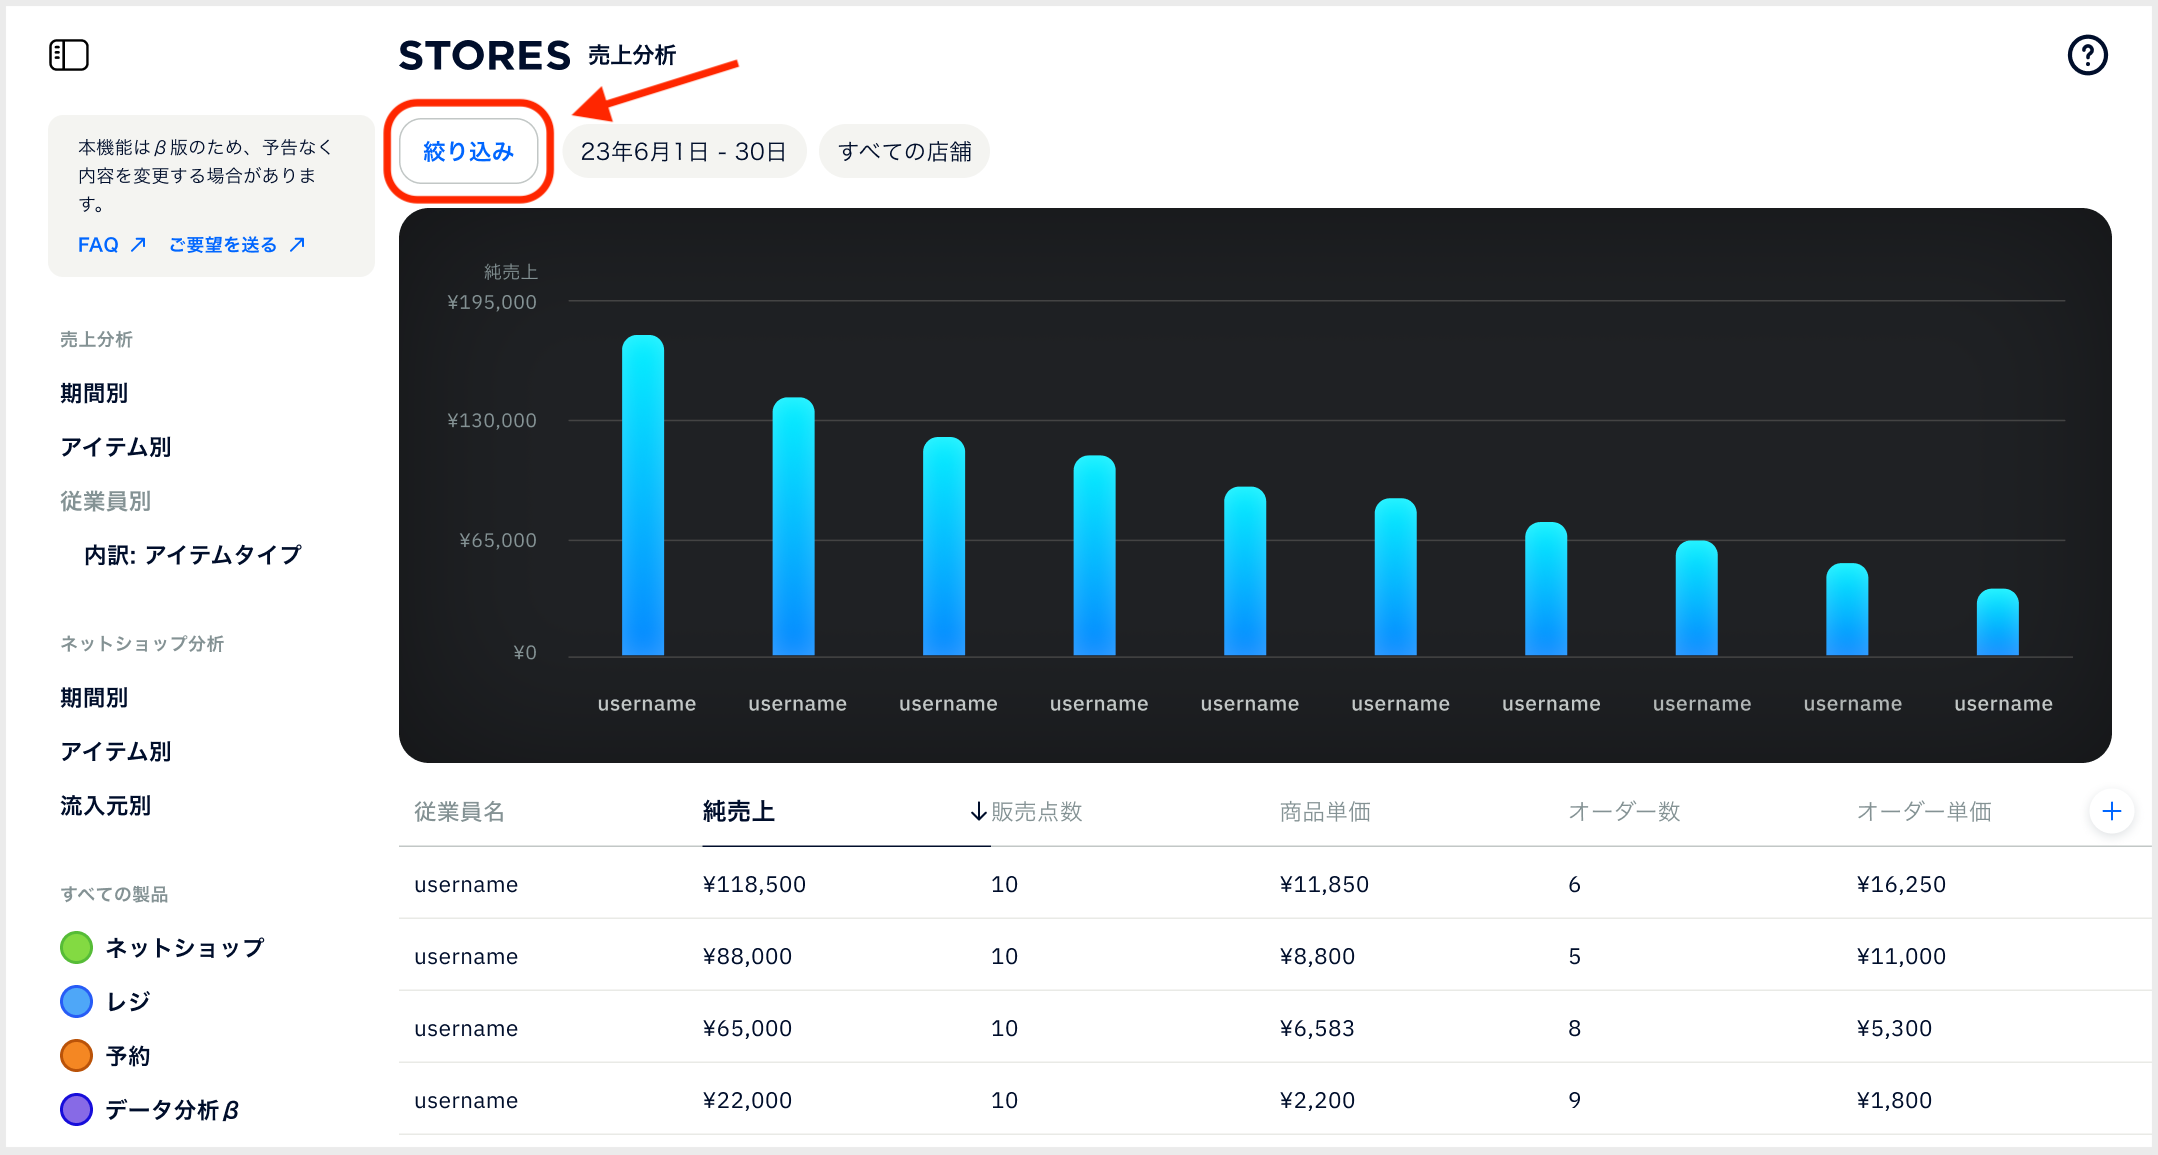
Task: Click the ¥88,000 table cell
Action: pos(747,956)
